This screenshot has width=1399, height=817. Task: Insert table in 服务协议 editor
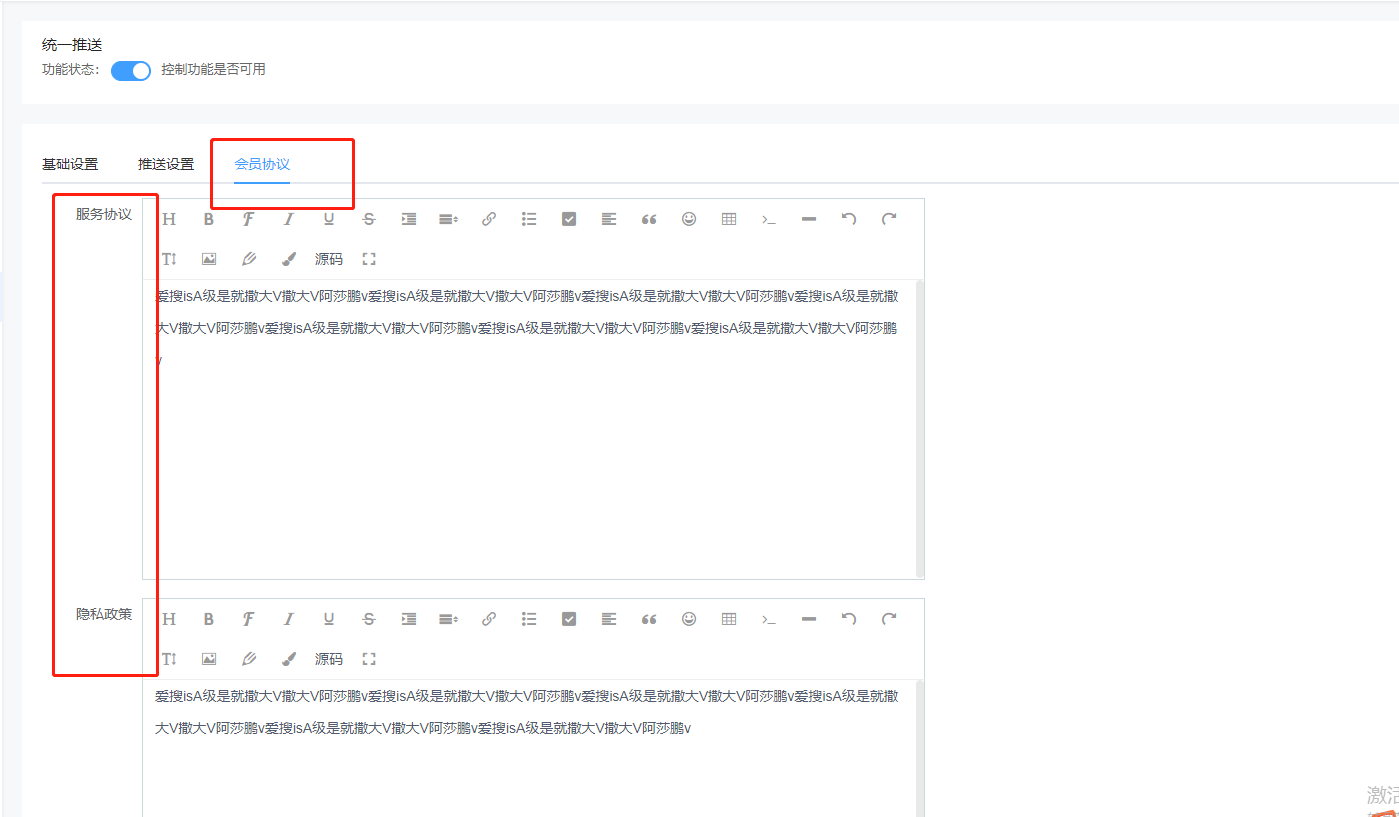point(729,219)
